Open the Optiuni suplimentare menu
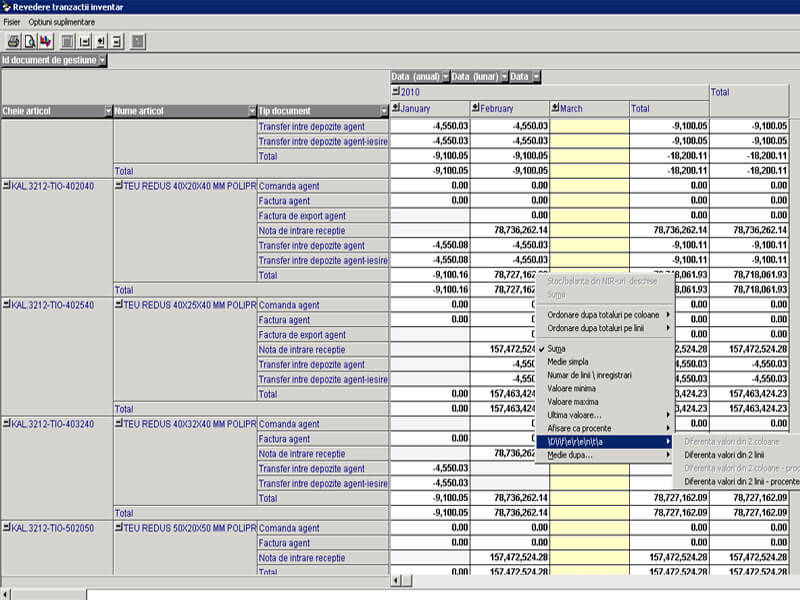 click(x=62, y=21)
